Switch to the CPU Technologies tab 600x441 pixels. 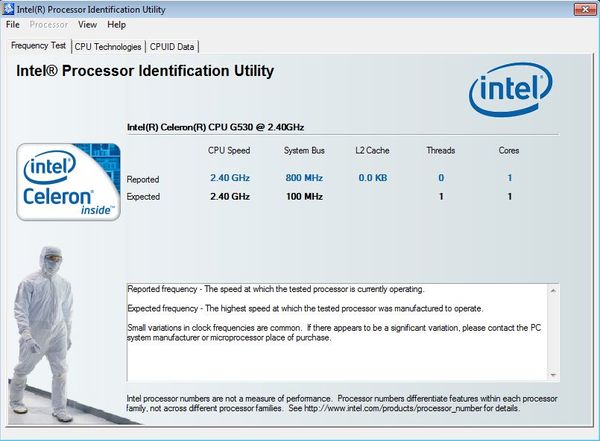click(x=107, y=46)
